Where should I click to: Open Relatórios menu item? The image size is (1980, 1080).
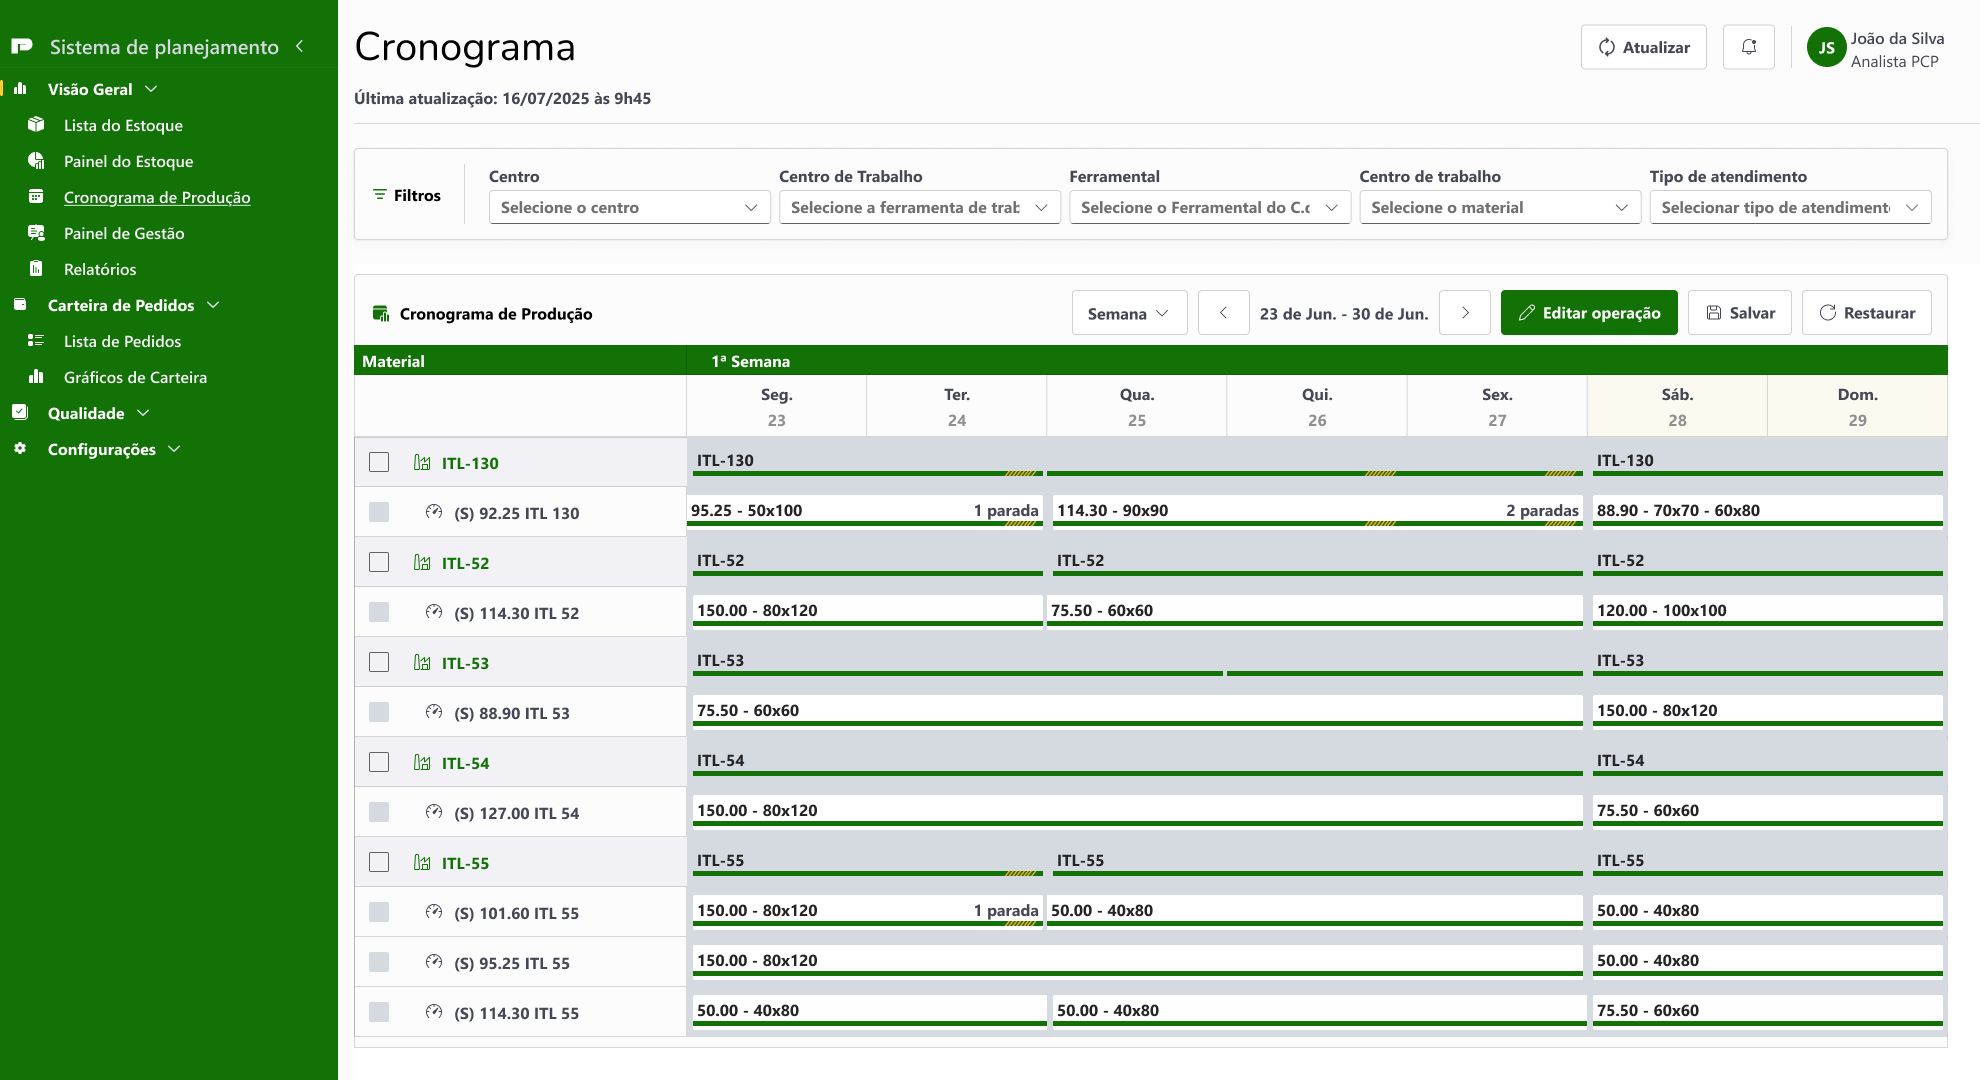point(100,269)
